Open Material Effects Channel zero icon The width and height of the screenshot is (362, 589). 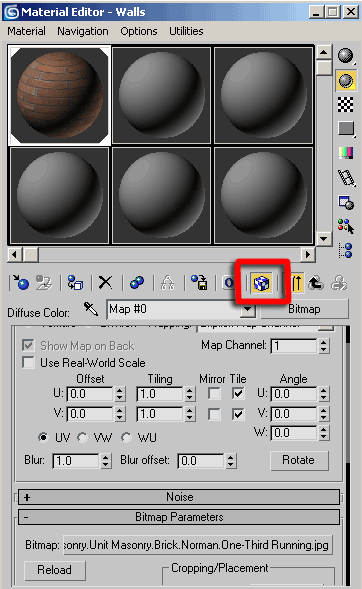point(228,282)
